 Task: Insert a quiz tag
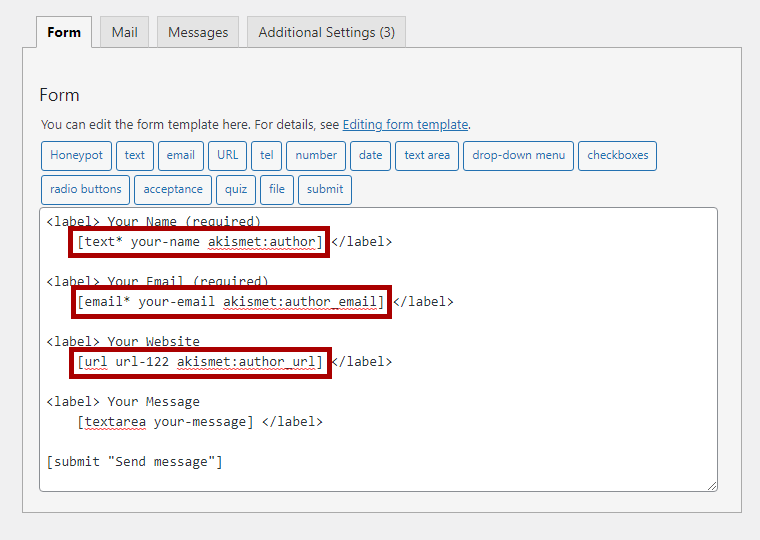tap(236, 190)
